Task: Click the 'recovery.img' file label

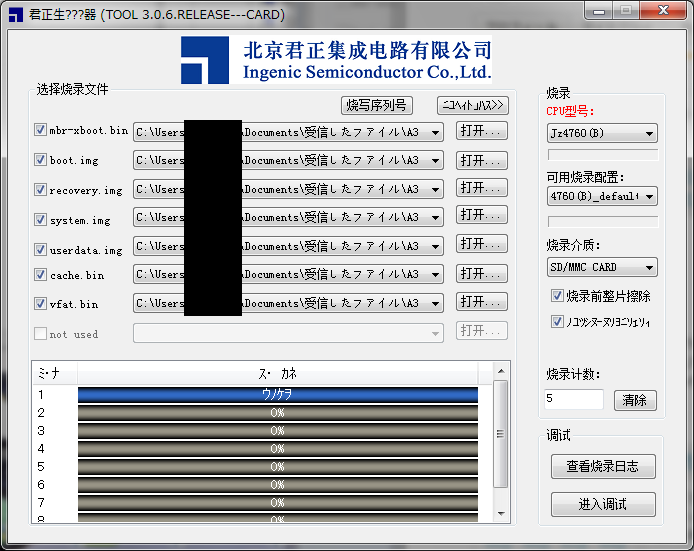Action: click(x=86, y=190)
